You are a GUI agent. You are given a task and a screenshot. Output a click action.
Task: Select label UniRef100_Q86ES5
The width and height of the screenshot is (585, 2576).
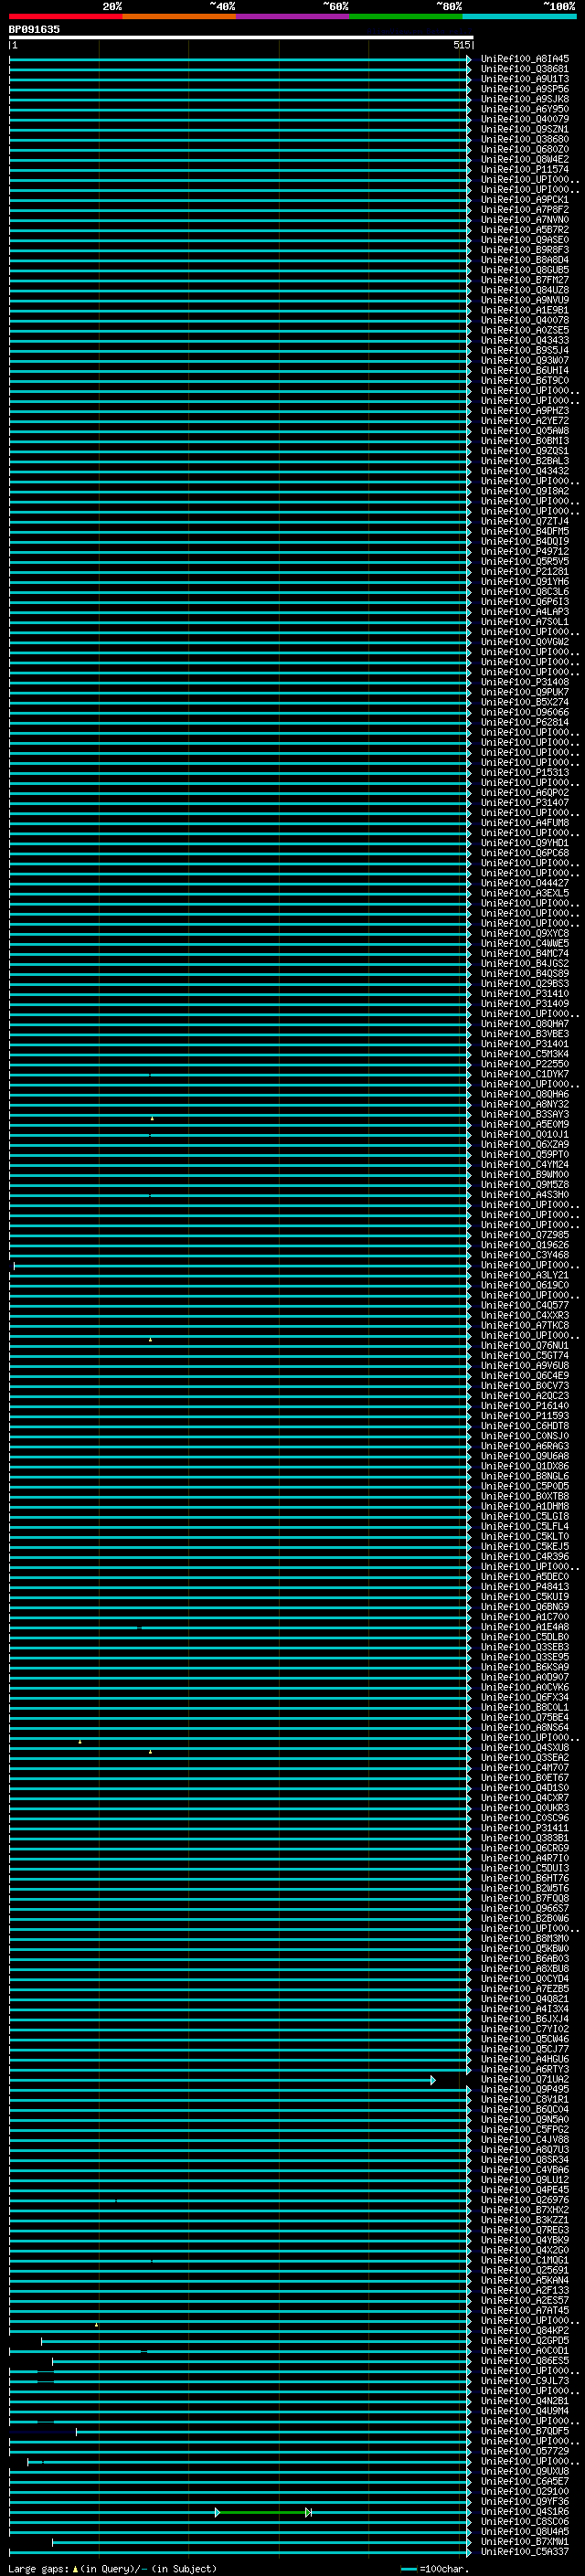pos(524,2361)
